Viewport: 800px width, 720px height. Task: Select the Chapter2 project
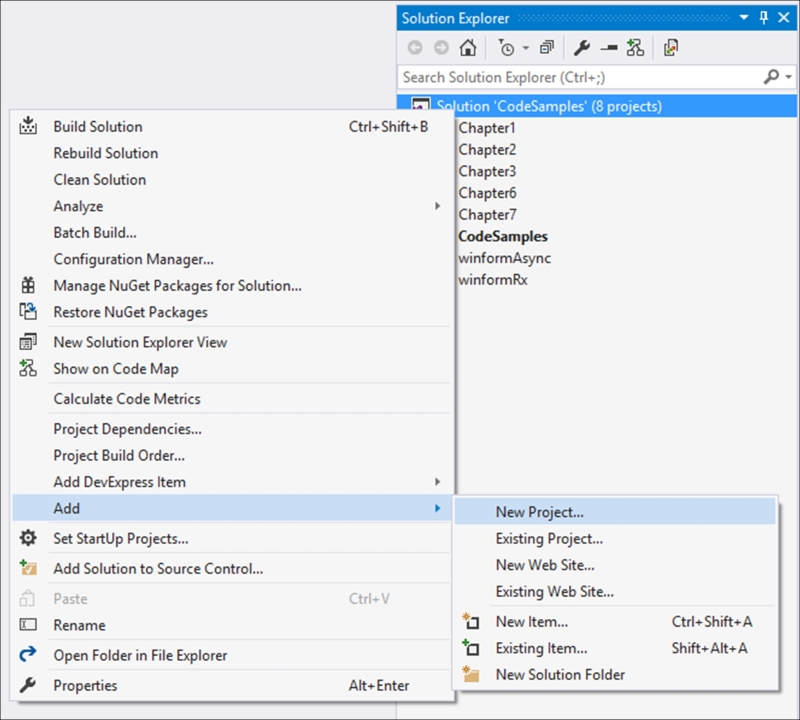pos(487,150)
